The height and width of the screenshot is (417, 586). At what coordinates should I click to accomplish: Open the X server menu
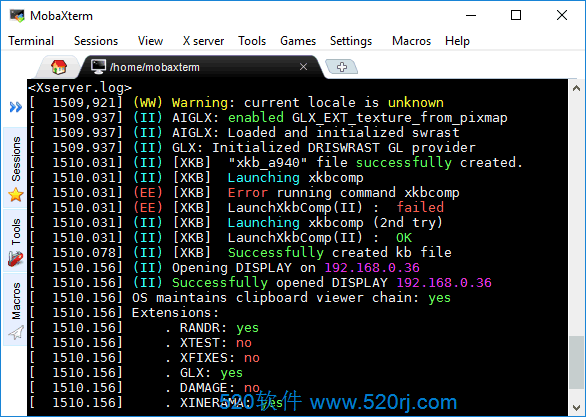point(203,41)
